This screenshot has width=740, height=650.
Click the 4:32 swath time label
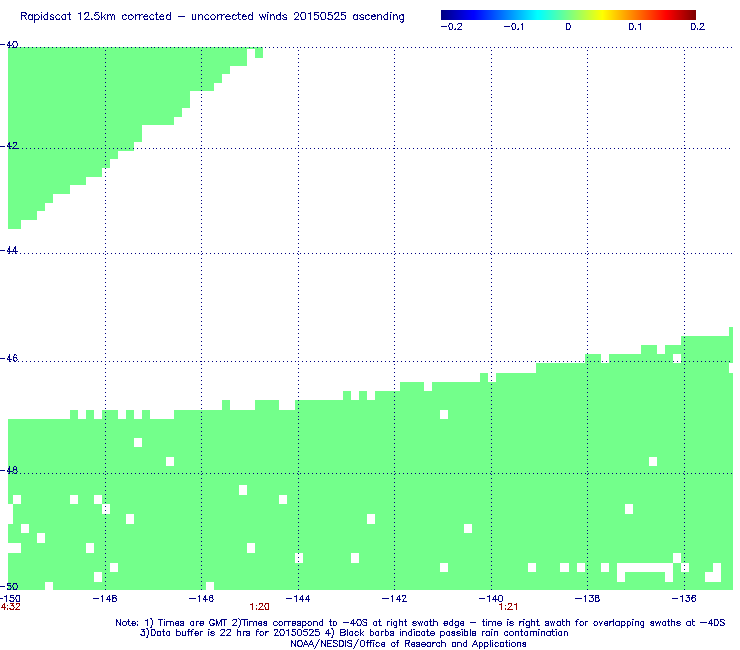pos(10,607)
